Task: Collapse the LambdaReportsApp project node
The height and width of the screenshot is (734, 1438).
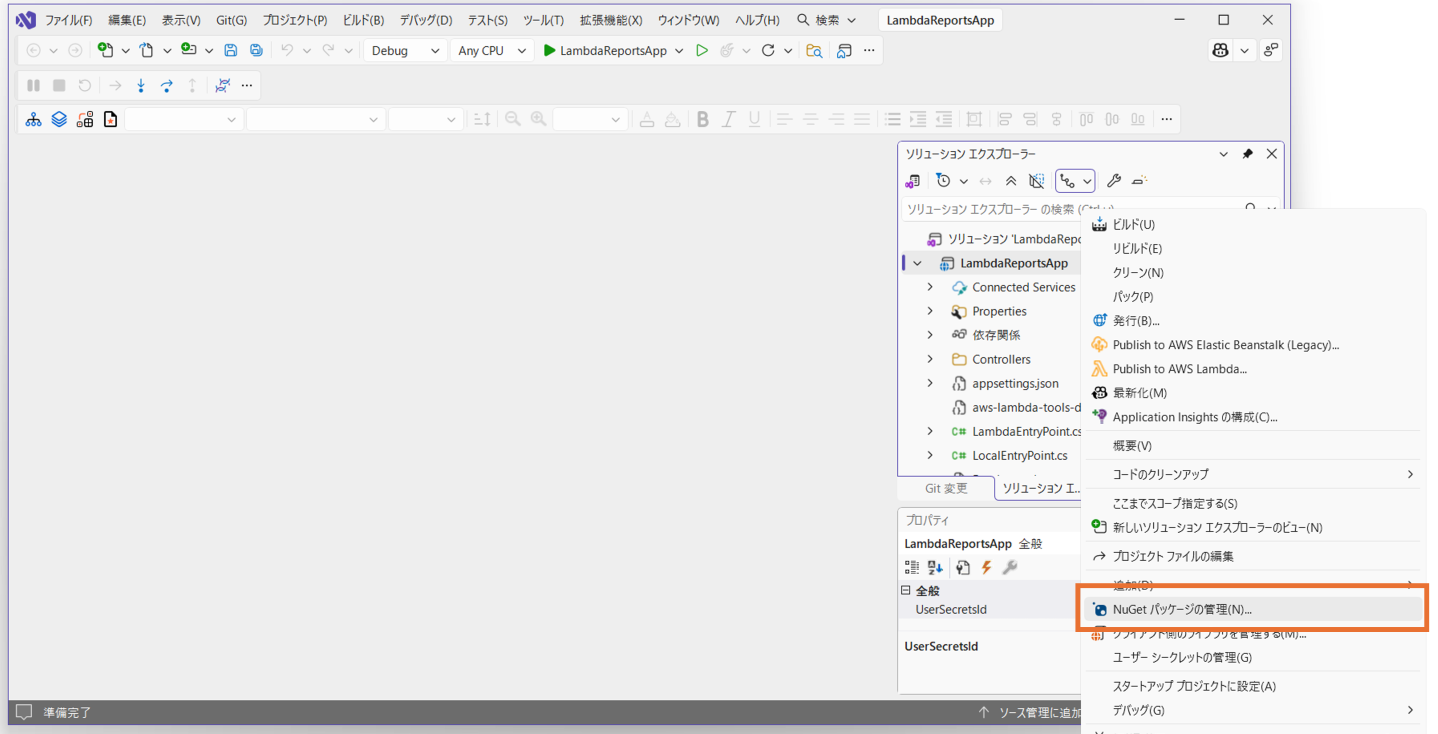Action: pyautogui.click(x=917, y=263)
